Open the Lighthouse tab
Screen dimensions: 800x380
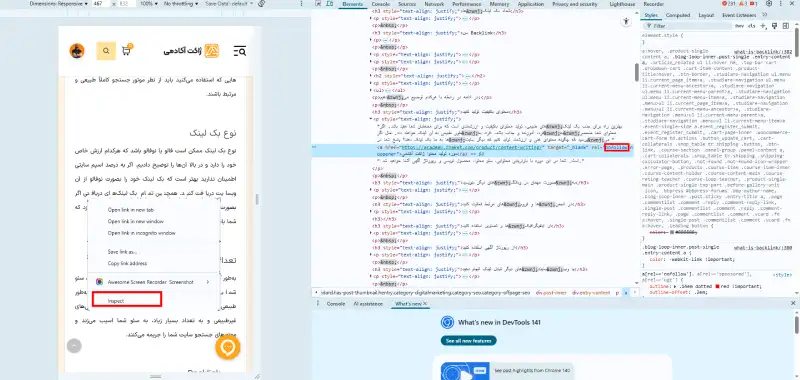pos(622,4)
